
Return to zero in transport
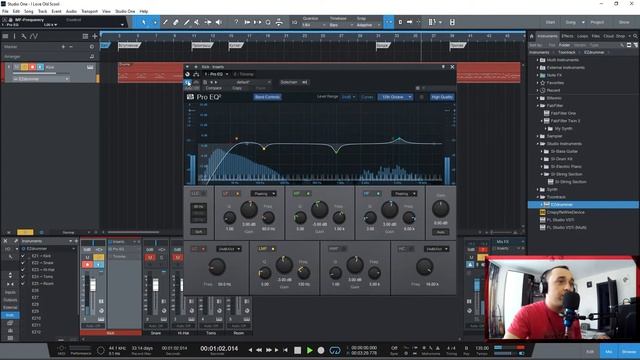pos(285,350)
